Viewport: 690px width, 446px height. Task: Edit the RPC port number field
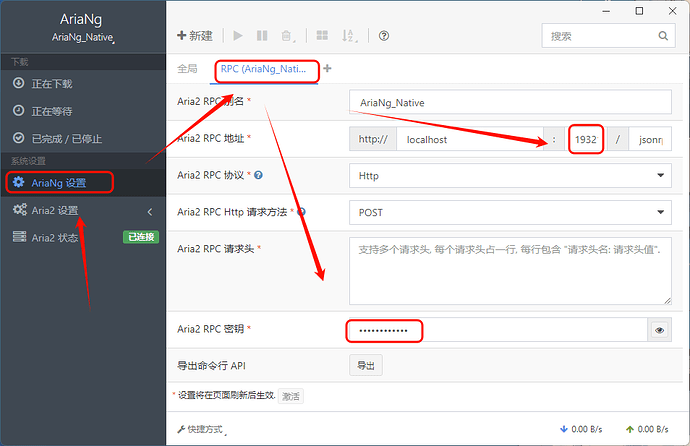pyautogui.click(x=586, y=139)
